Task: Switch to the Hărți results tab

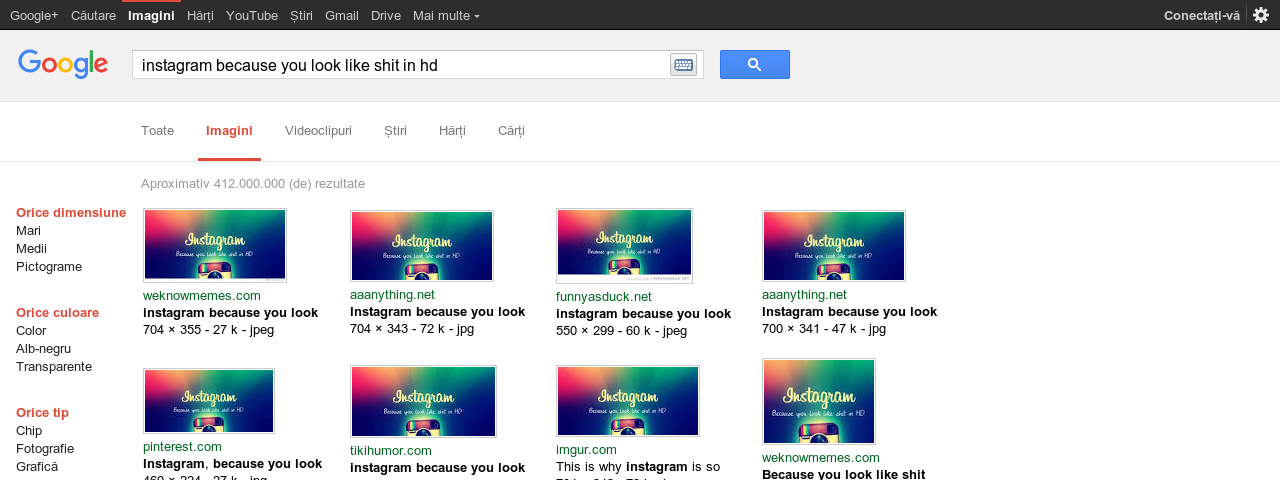Action: pyautogui.click(x=452, y=131)
